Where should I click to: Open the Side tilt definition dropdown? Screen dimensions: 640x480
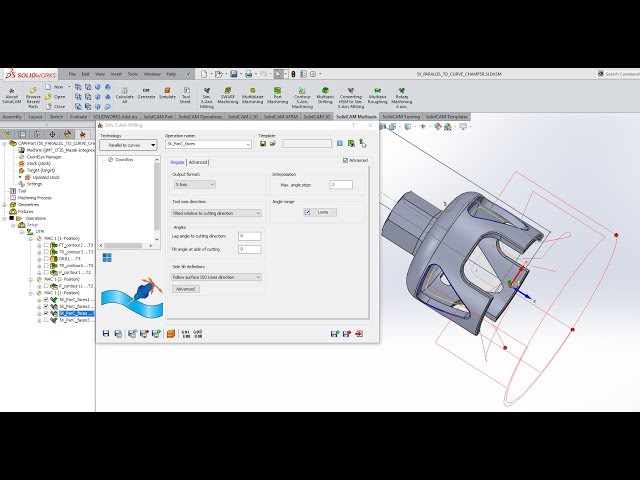coord(216,277)
